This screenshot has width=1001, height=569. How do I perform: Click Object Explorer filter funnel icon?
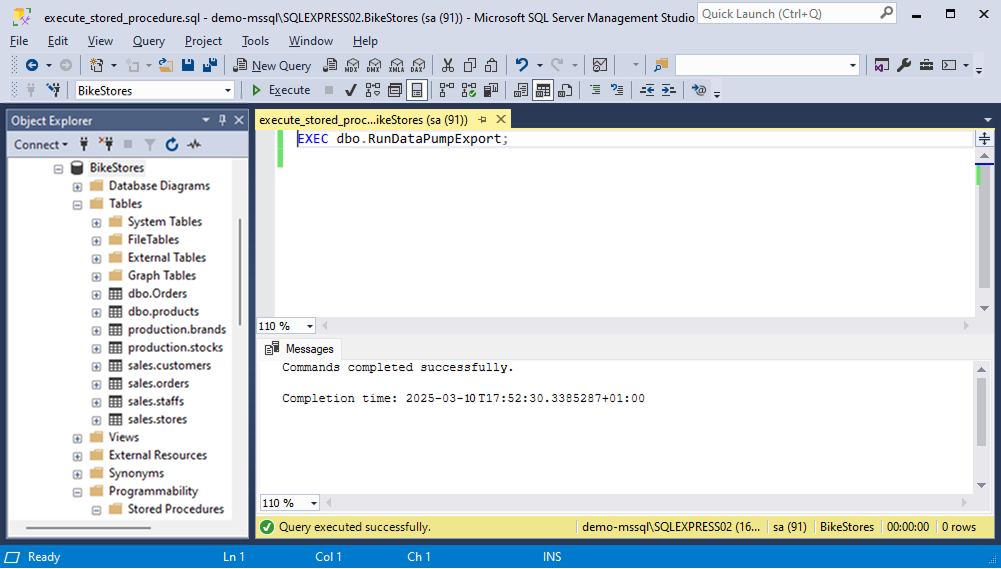click(x=149, y=145)
